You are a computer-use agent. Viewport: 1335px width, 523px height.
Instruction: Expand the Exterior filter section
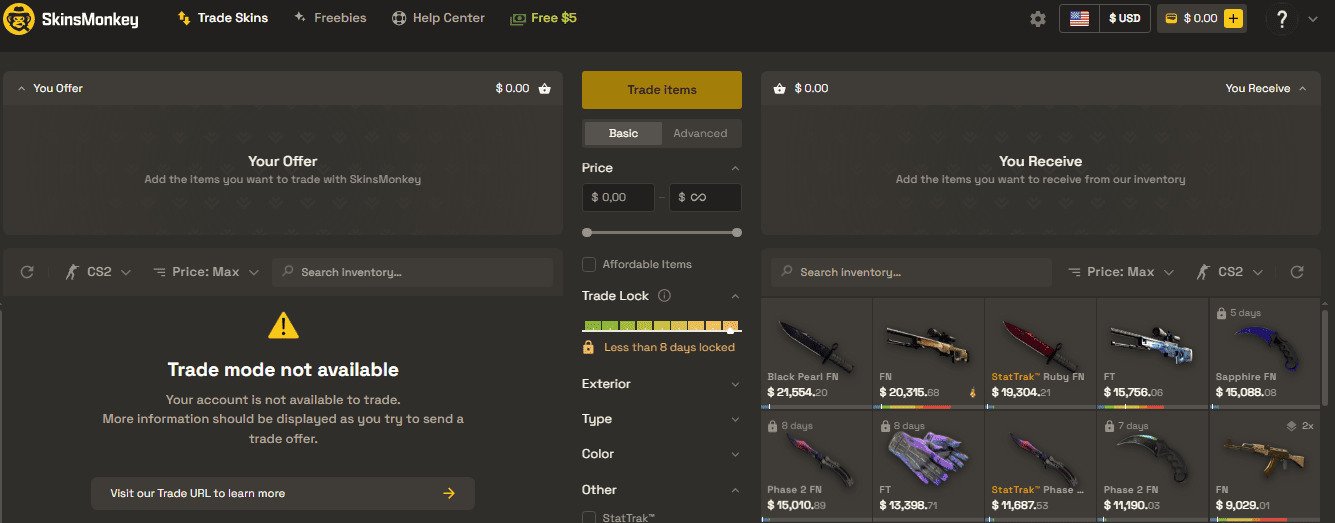coord(661,384)
